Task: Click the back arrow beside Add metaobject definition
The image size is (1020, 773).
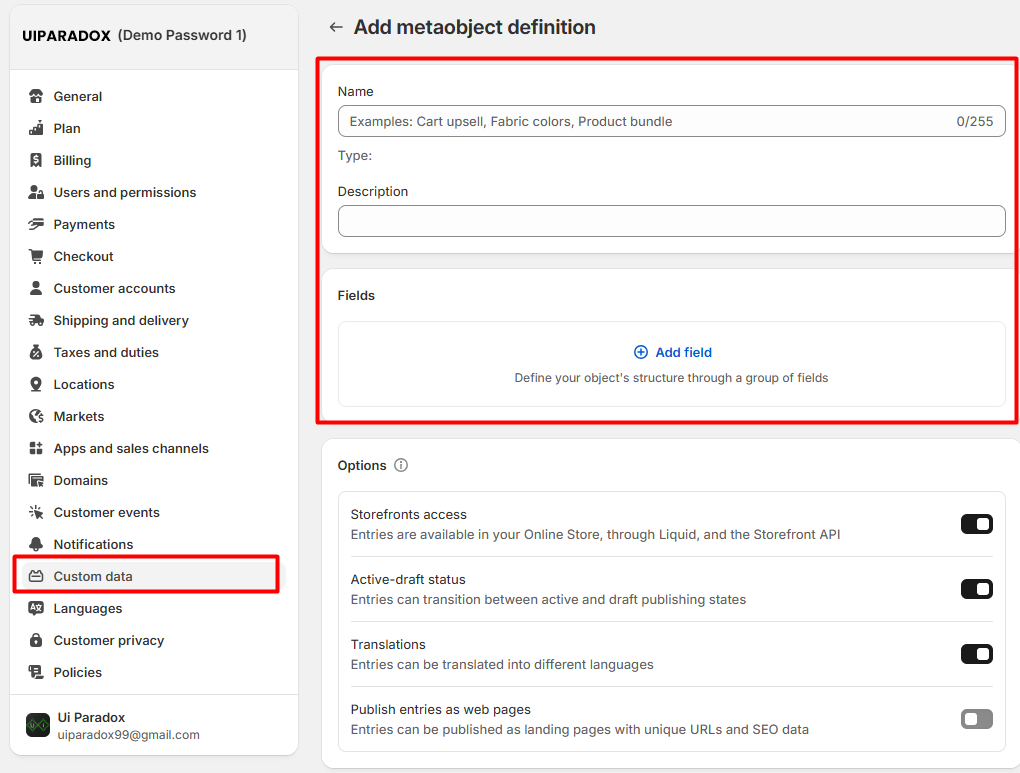Action: [336, 28]
